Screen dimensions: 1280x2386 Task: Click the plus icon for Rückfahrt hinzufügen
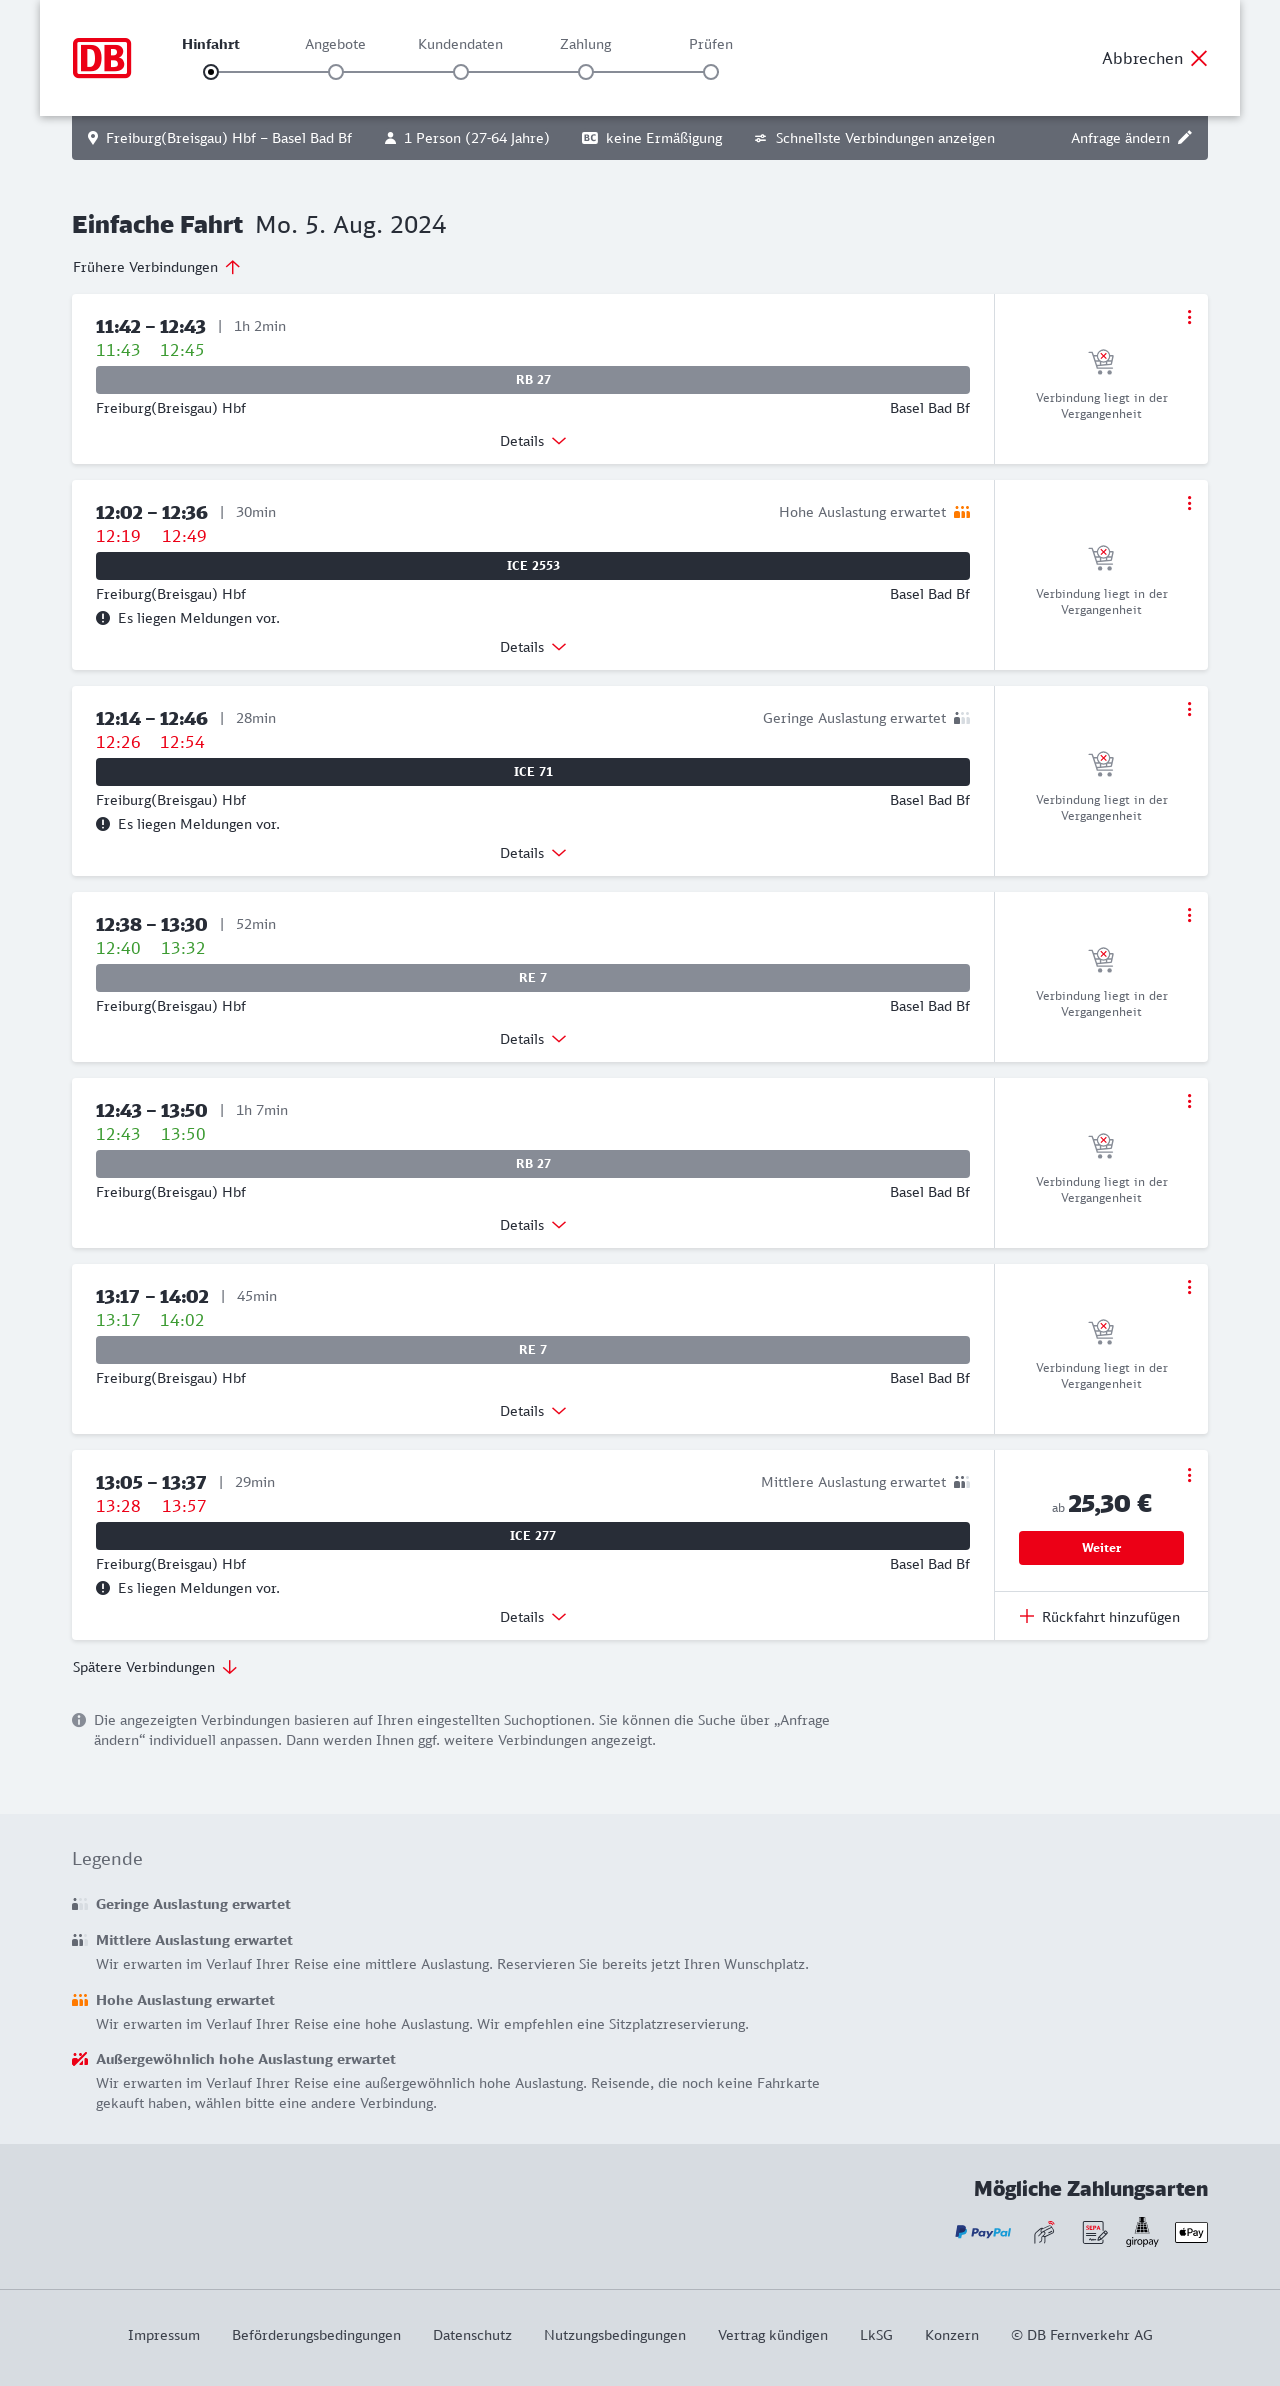(1027, 1617)
